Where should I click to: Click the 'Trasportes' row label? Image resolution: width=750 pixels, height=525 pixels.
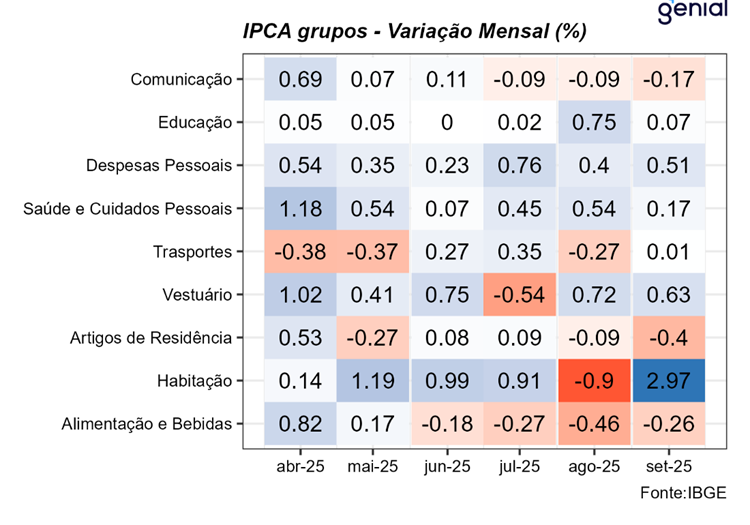(x=192, y=252)
